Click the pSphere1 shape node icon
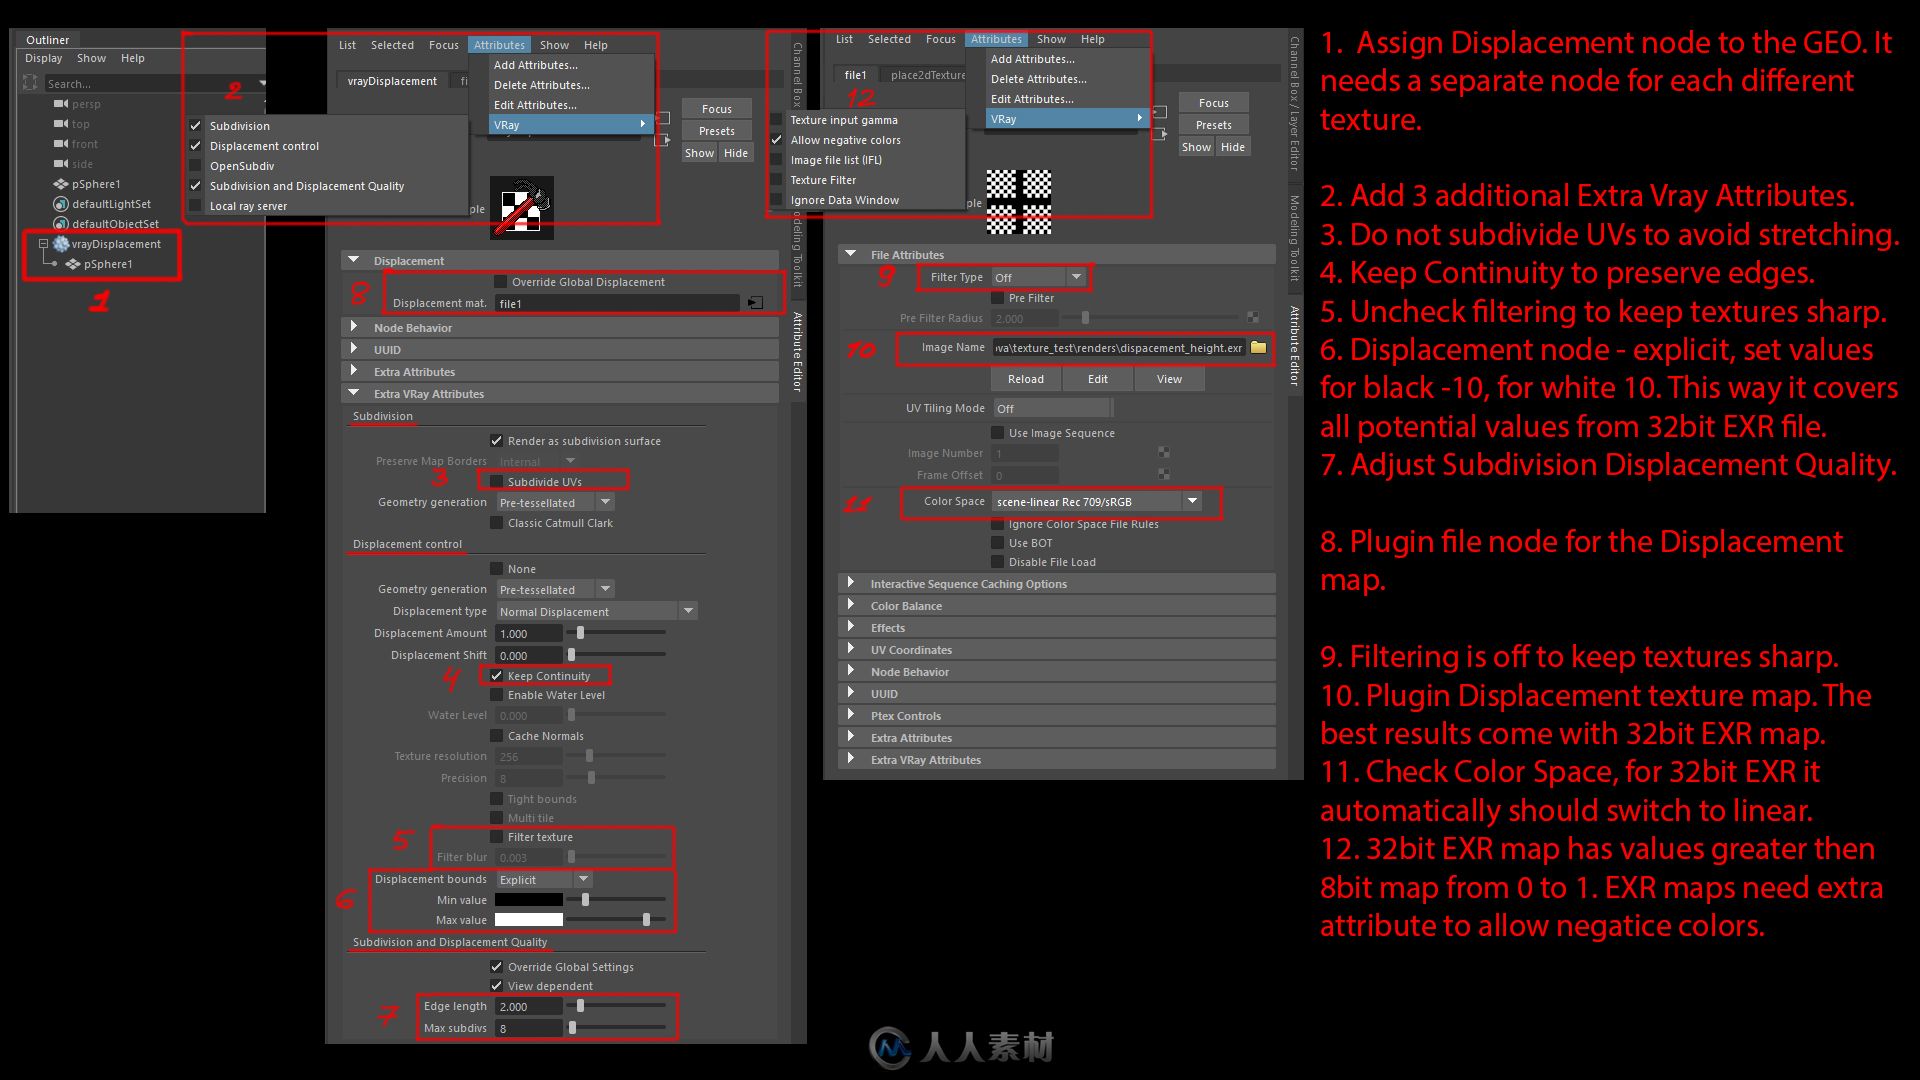Image resolution: width=1920 pixels, height=1080 pixels. coord(73,264)
